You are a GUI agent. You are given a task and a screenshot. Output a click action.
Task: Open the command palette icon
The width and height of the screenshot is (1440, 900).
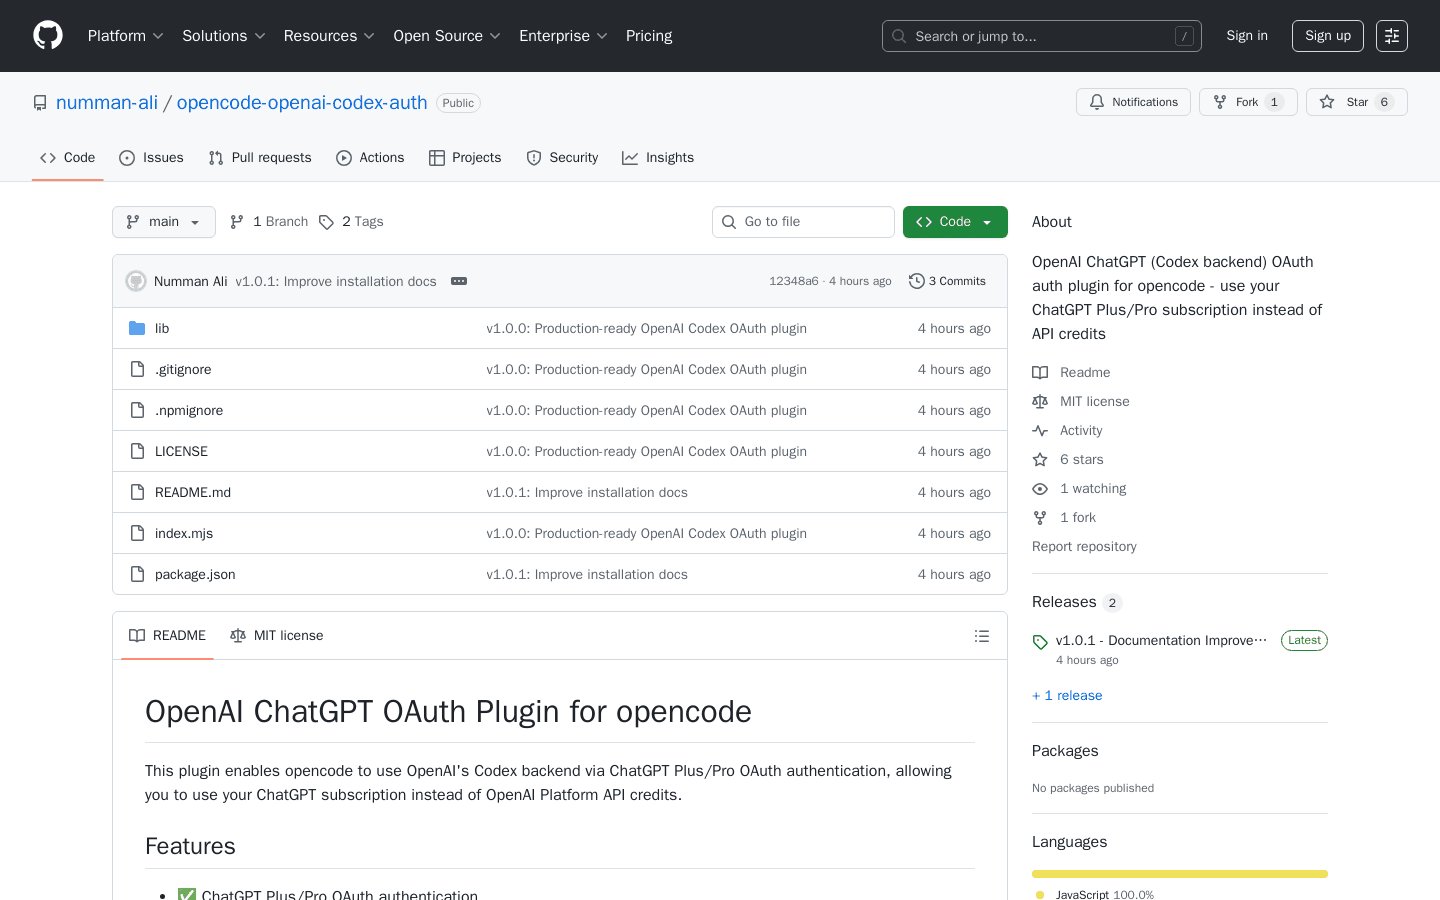click(1391, 35)
